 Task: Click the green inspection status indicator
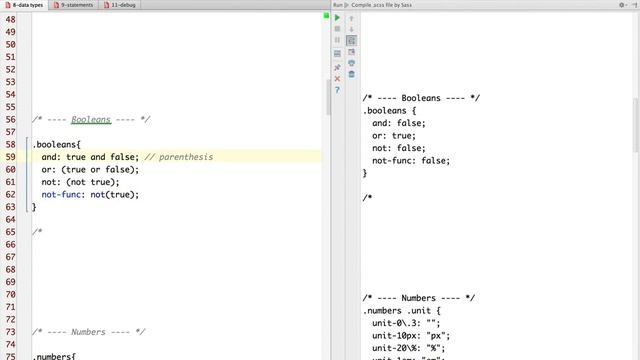(326, 16)
